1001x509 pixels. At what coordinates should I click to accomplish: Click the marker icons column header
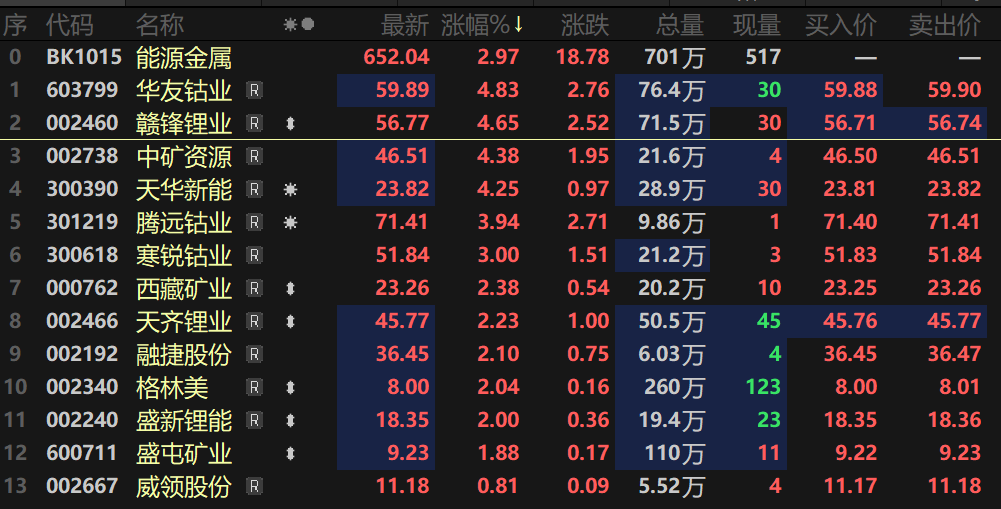[298, 24]
